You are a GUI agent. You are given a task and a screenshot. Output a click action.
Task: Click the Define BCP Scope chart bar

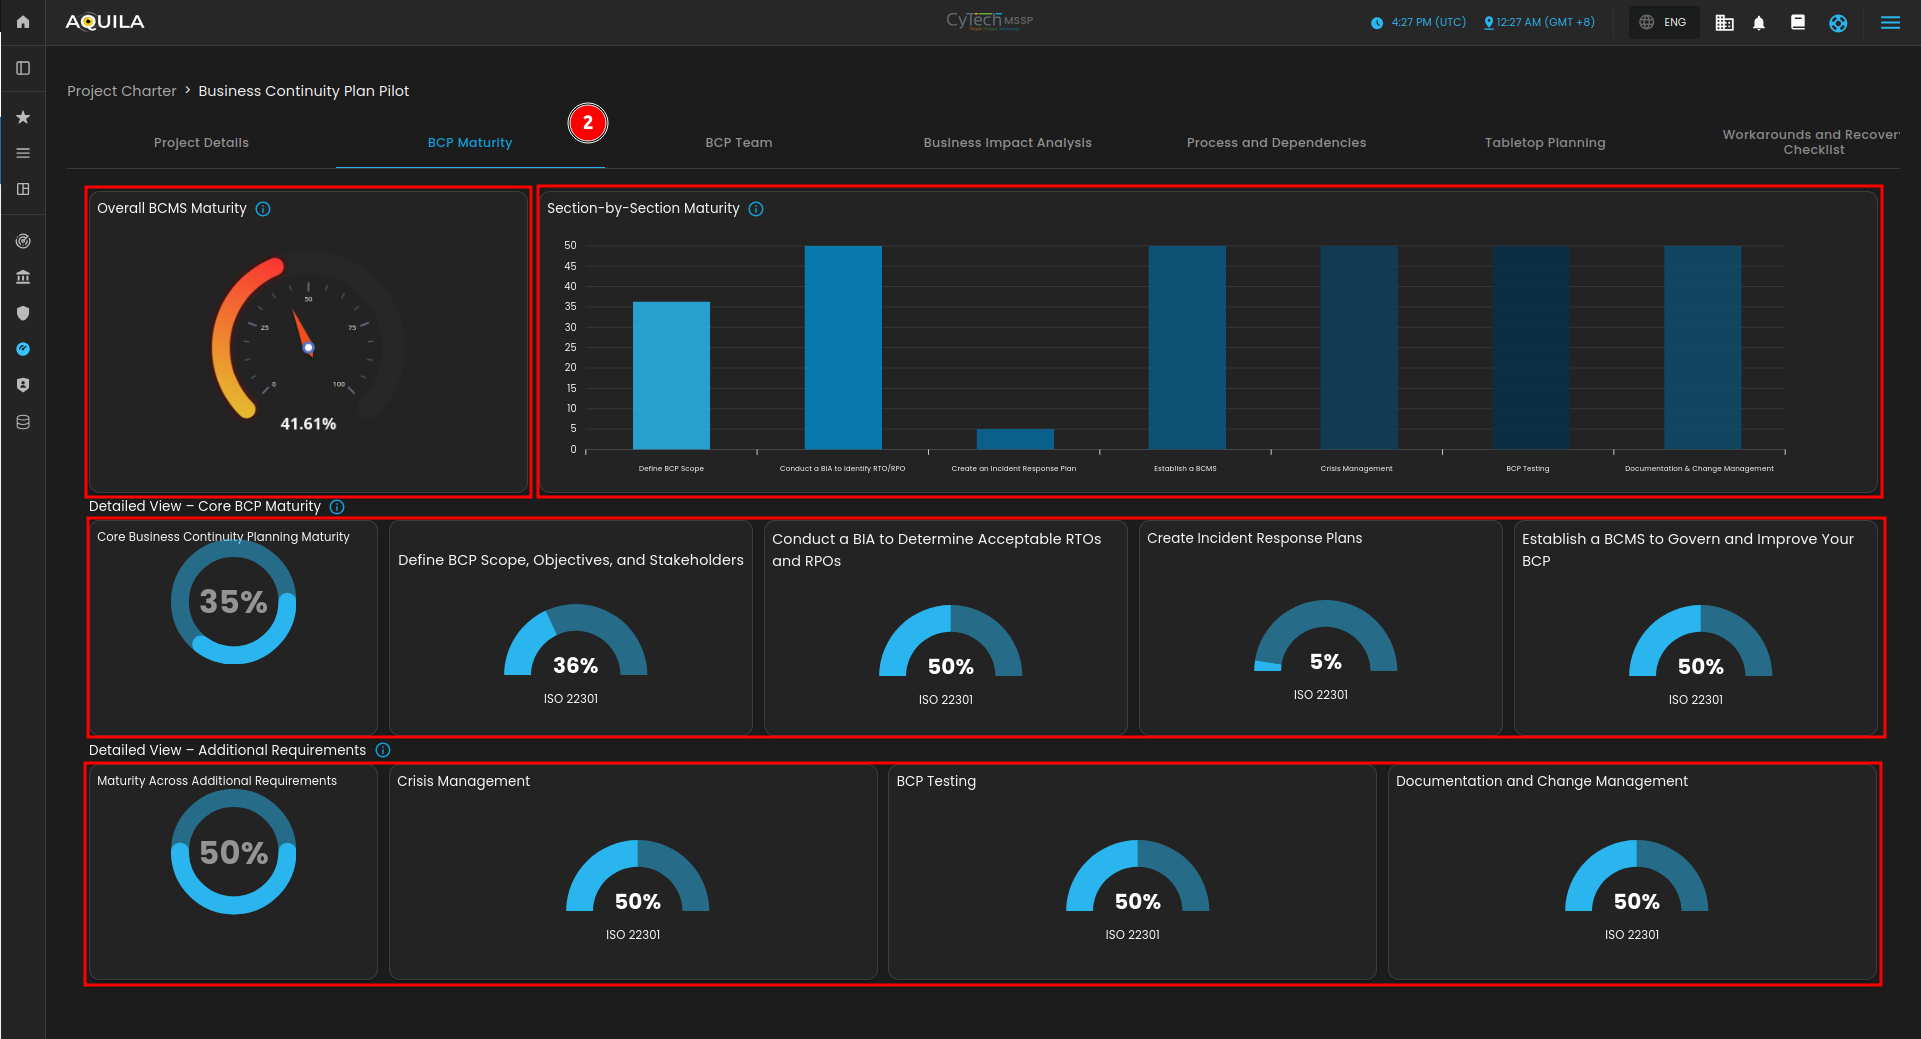pyautogui.click(x=671, y=375)
